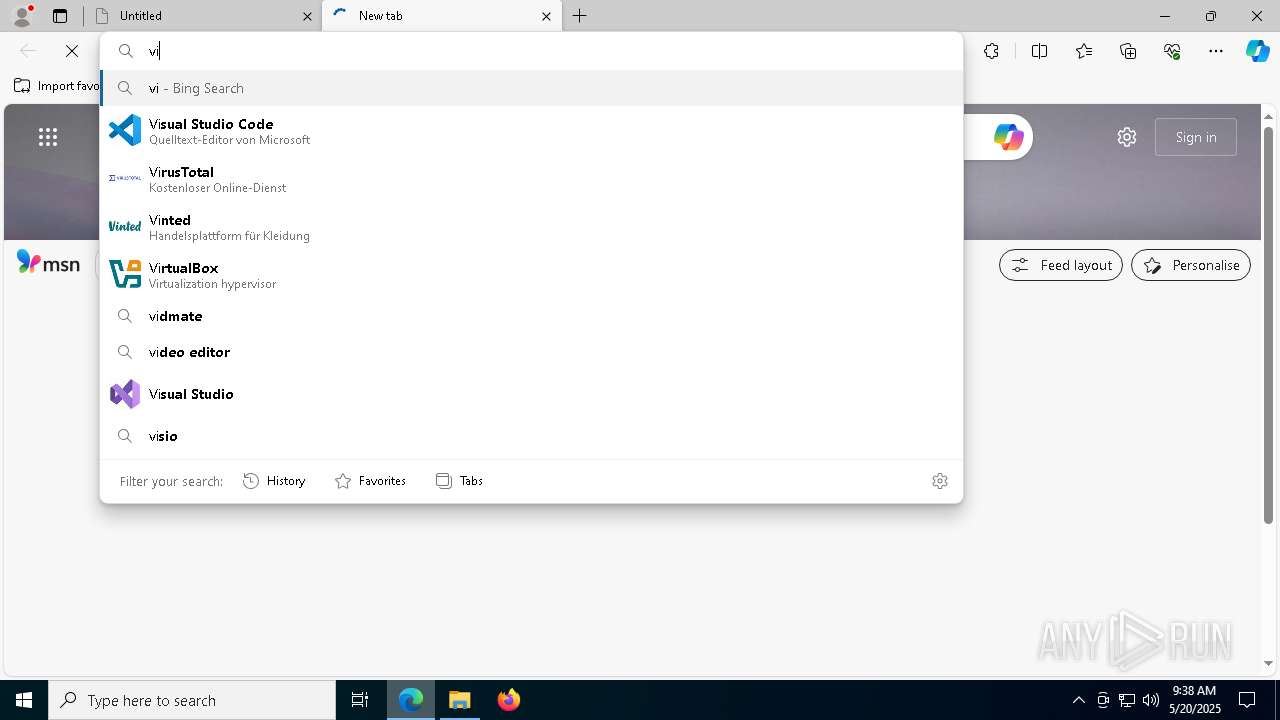This screenshot has height=720, width=1280.
Task: Open Microsoft Edge from the taskbar
Action: click(411, 700)
